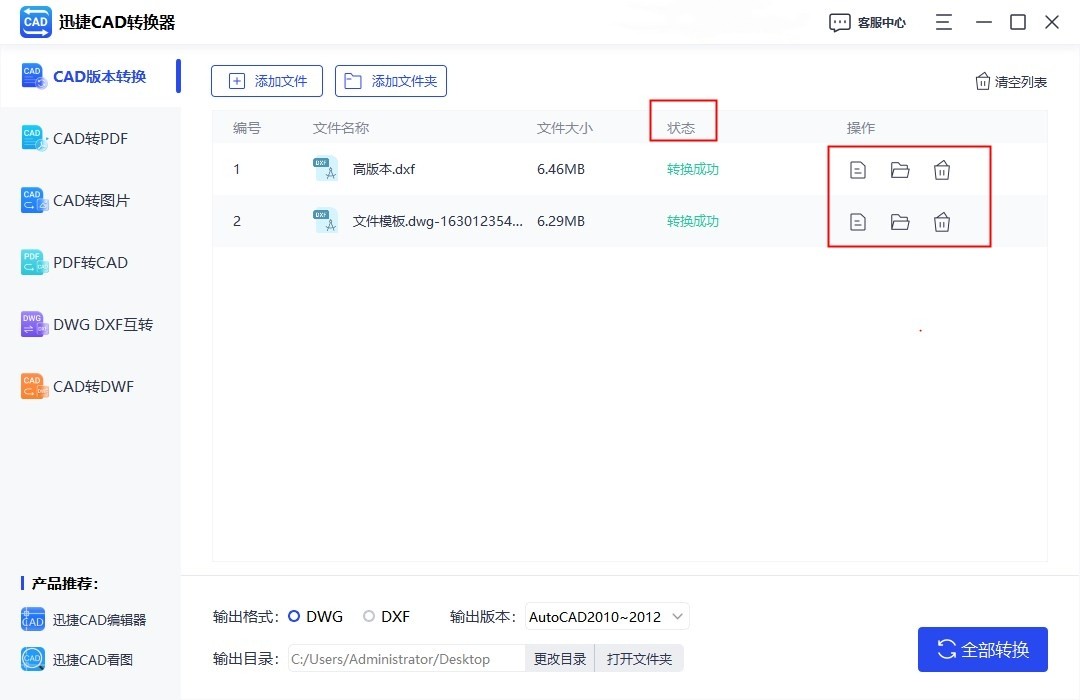Change output directory via 更改目录 button
Image resolution: width=1080 pixels, height=700 pixels.
pyautogui.click(x=558, y=657)
